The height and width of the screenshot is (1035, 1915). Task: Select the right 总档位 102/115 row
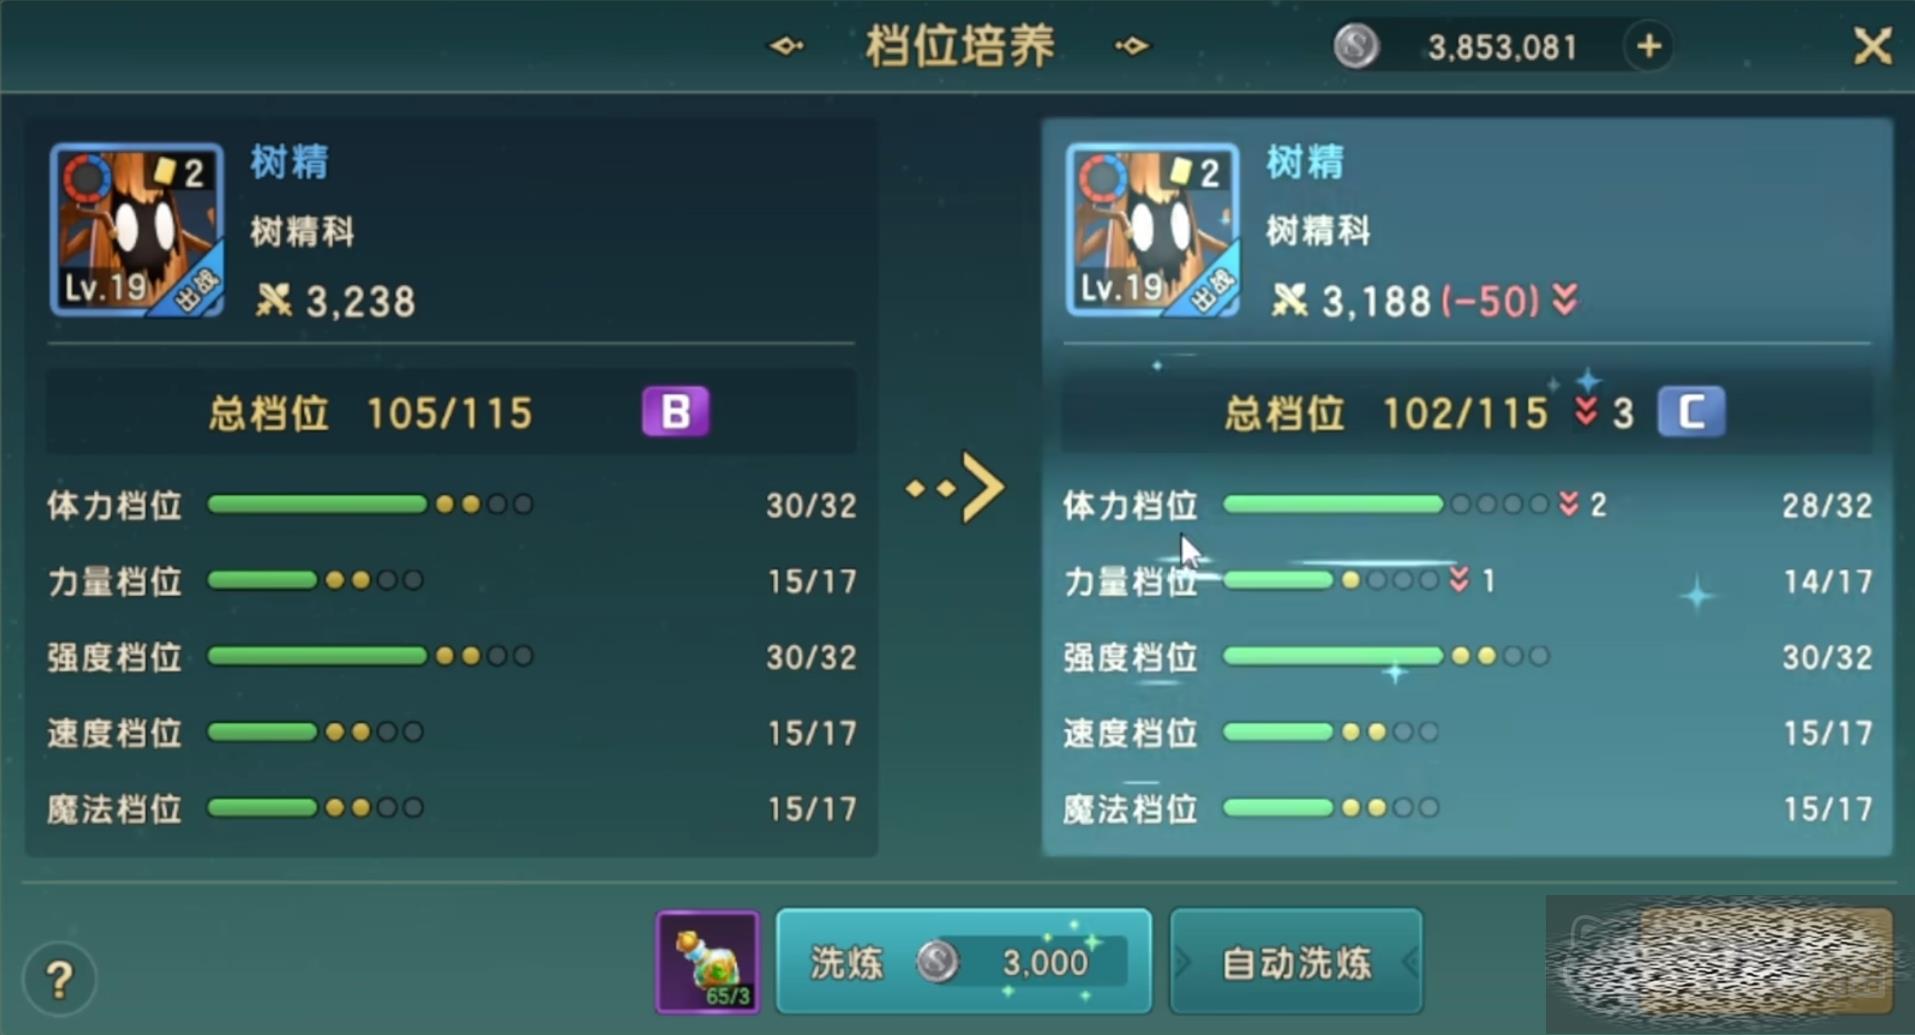pos(1467,412)
